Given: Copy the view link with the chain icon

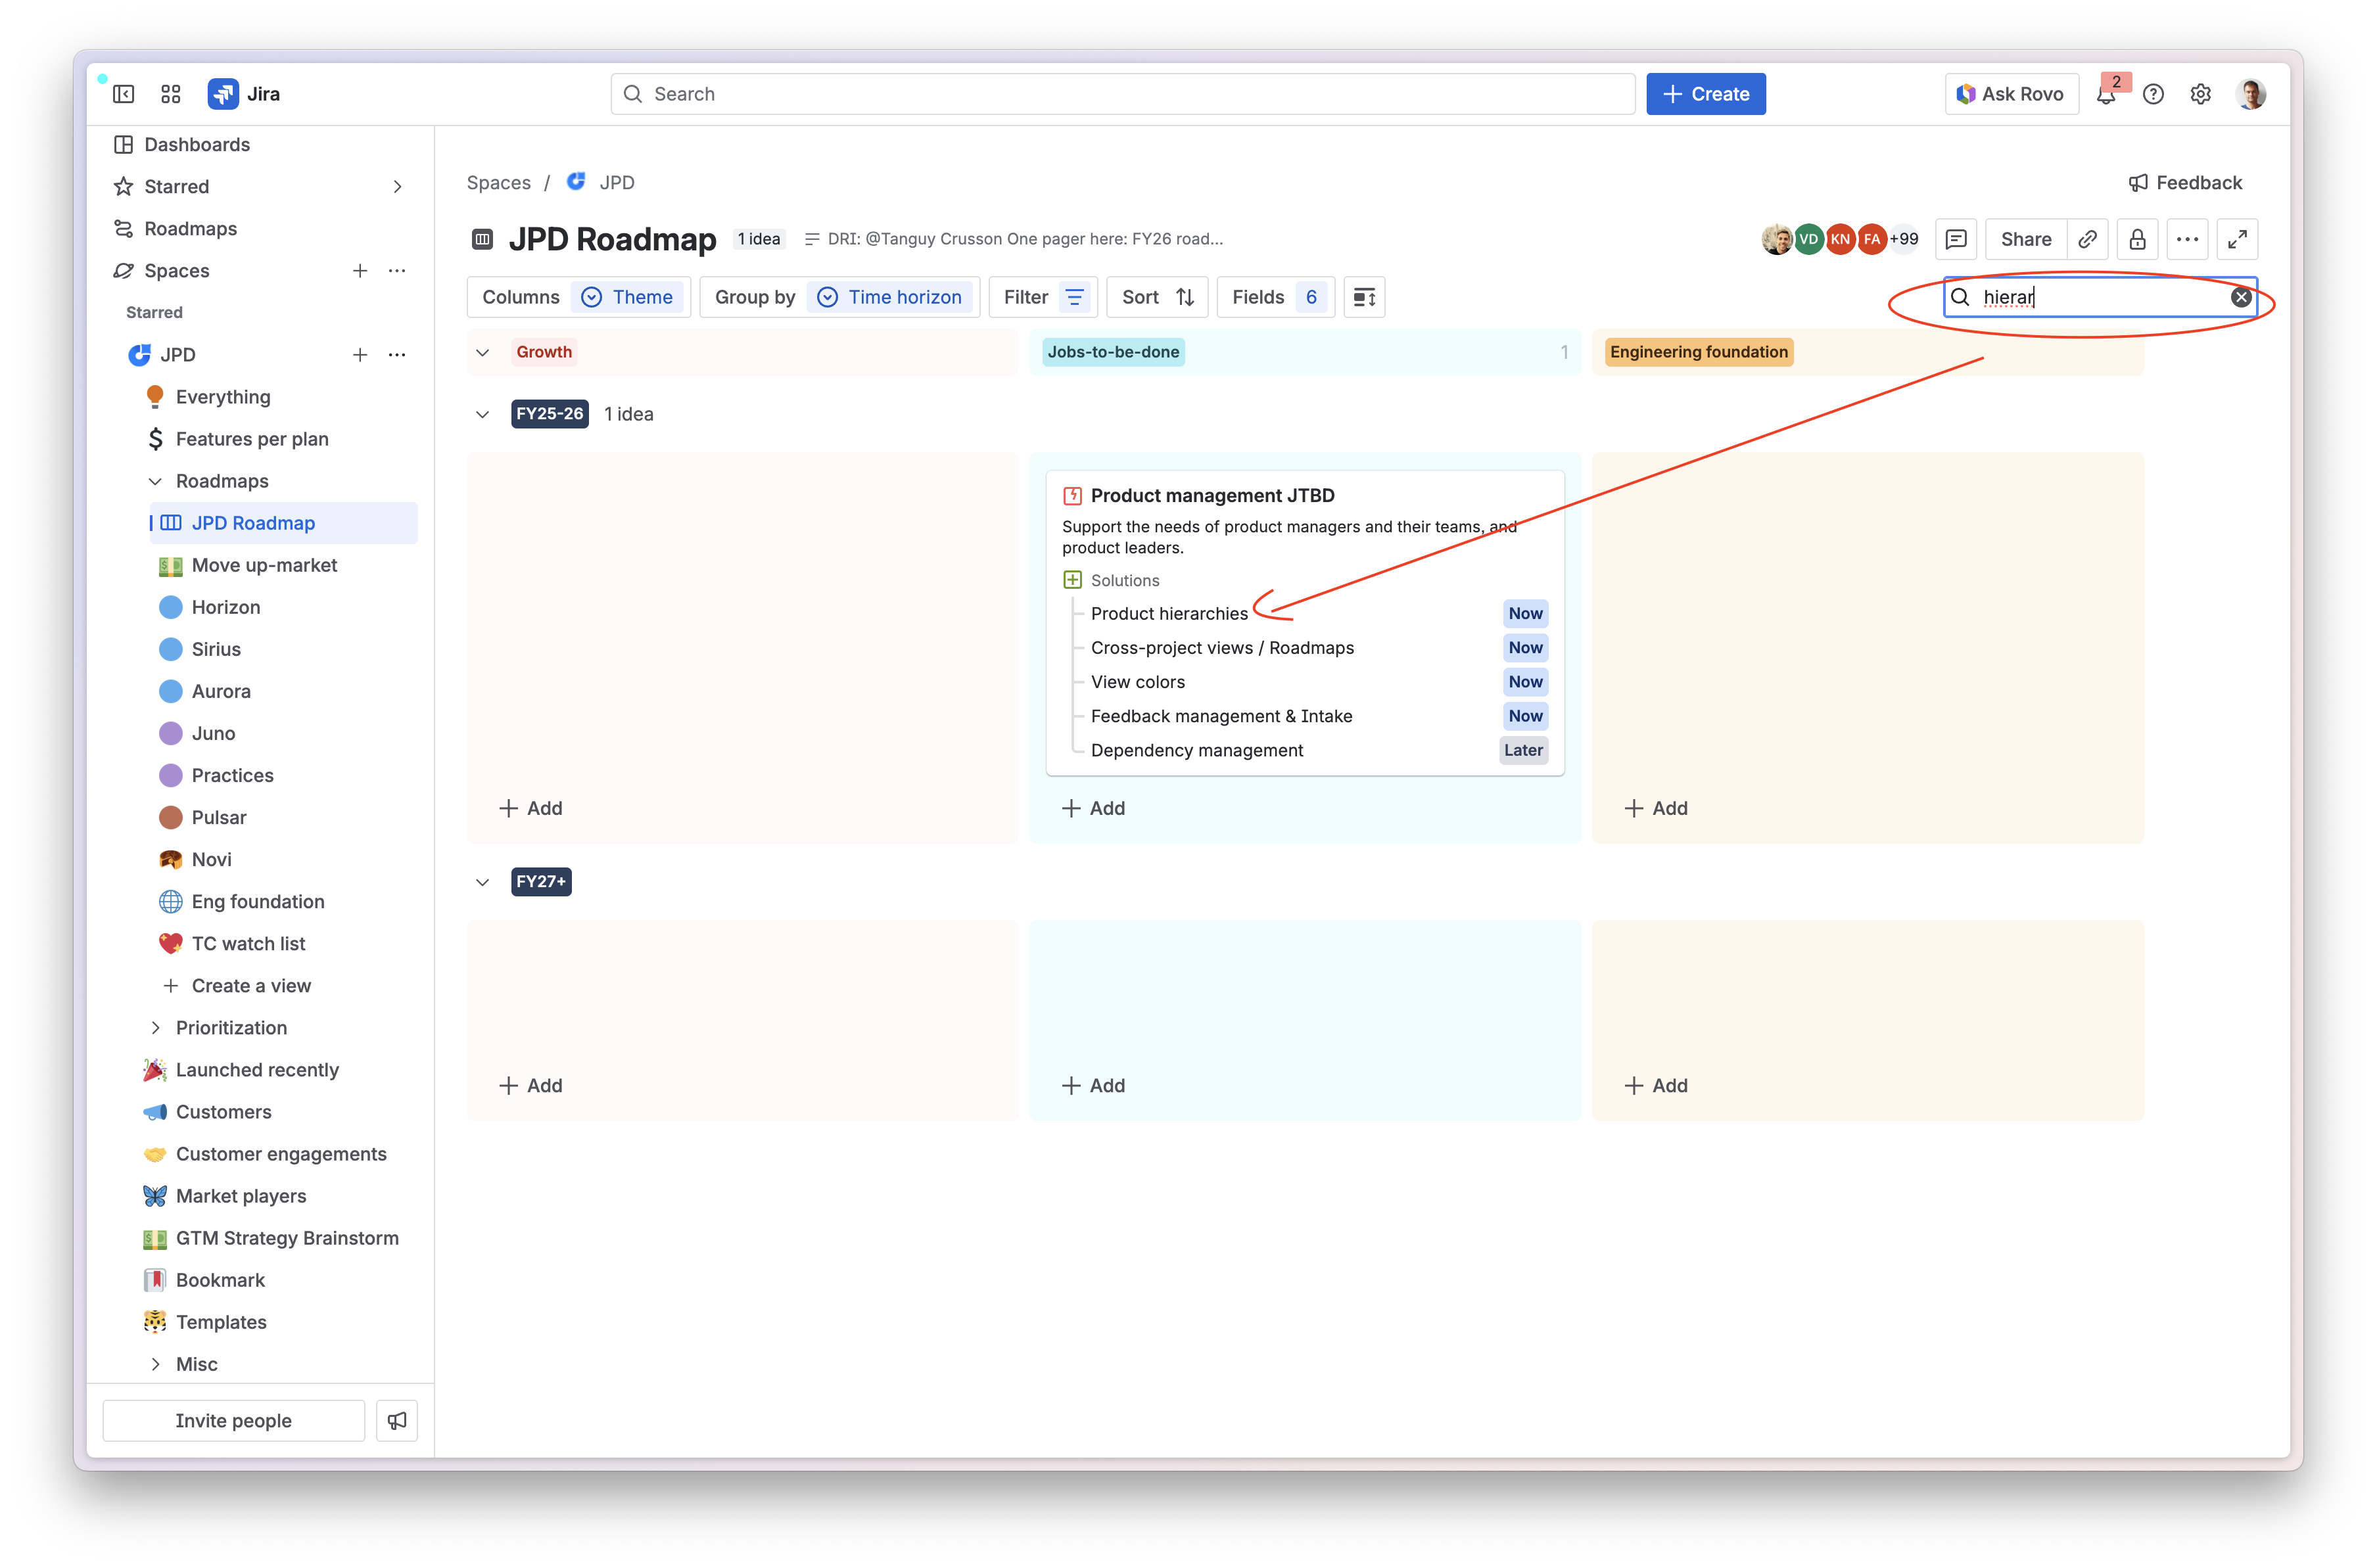Looking at the screenshot, I should click(2087, 239).
